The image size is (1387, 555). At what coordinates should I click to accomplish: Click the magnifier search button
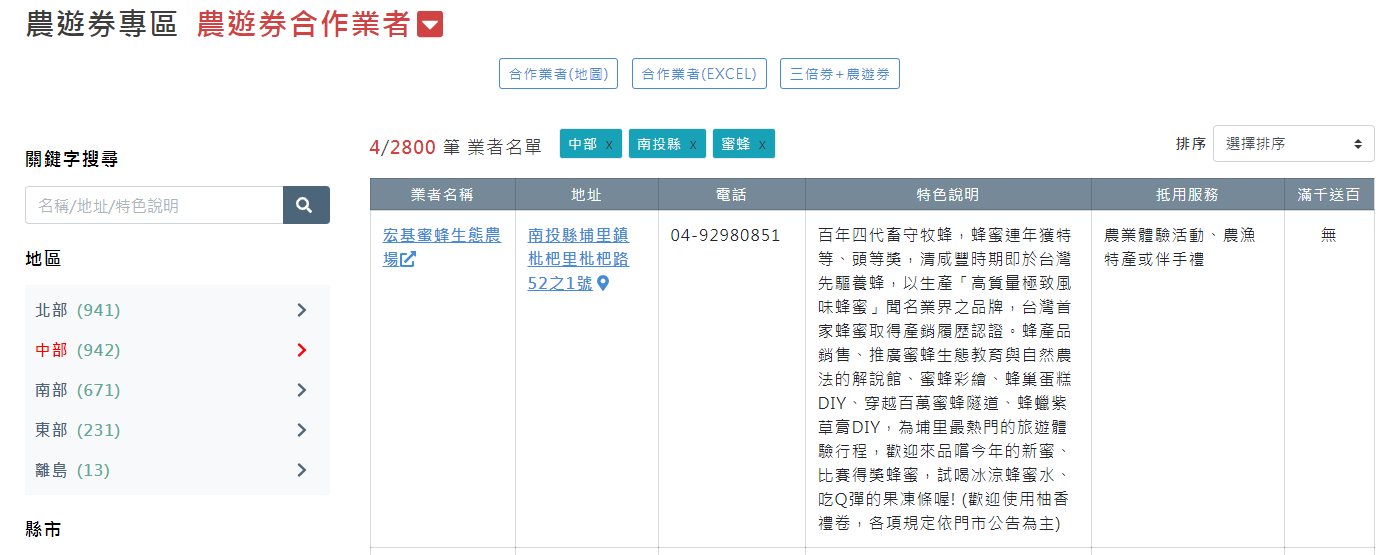click(305, 205)
